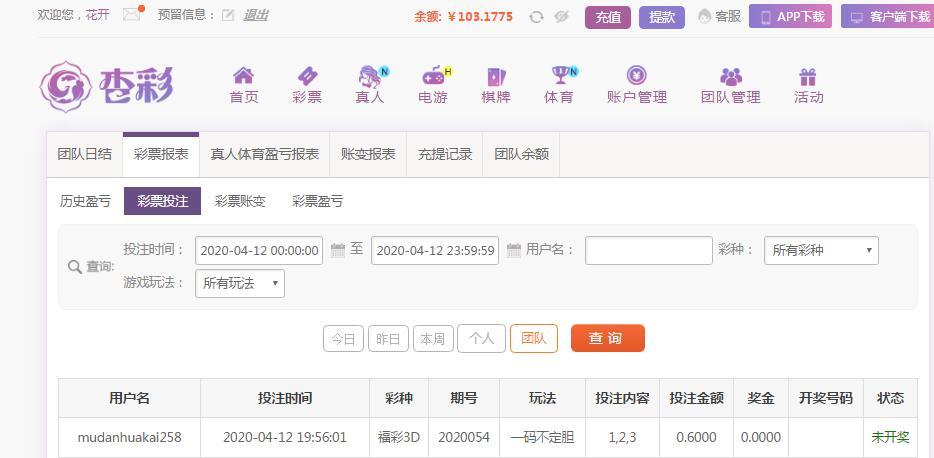Image resolution: width=934 pixels, height=458 pixels.
Task: Click the 未开奖 status cell
Action: (x=891, y=438)
